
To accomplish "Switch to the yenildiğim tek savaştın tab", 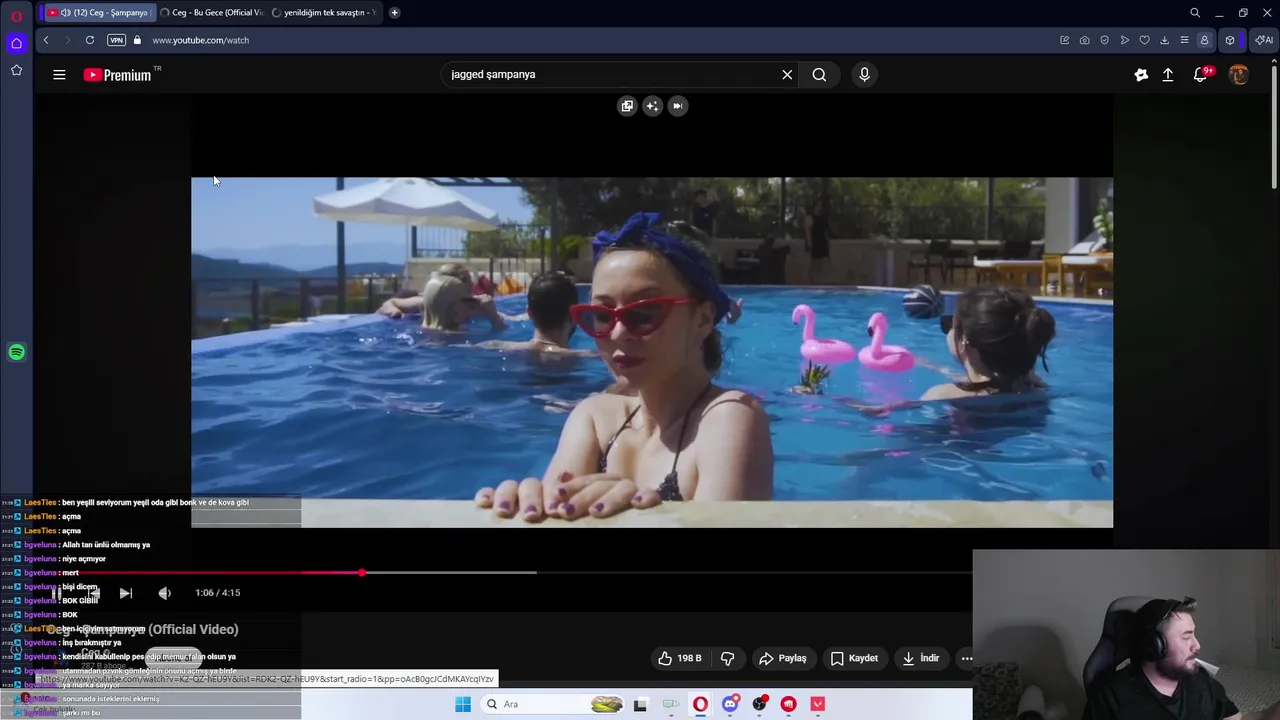I will click(323, 12).
